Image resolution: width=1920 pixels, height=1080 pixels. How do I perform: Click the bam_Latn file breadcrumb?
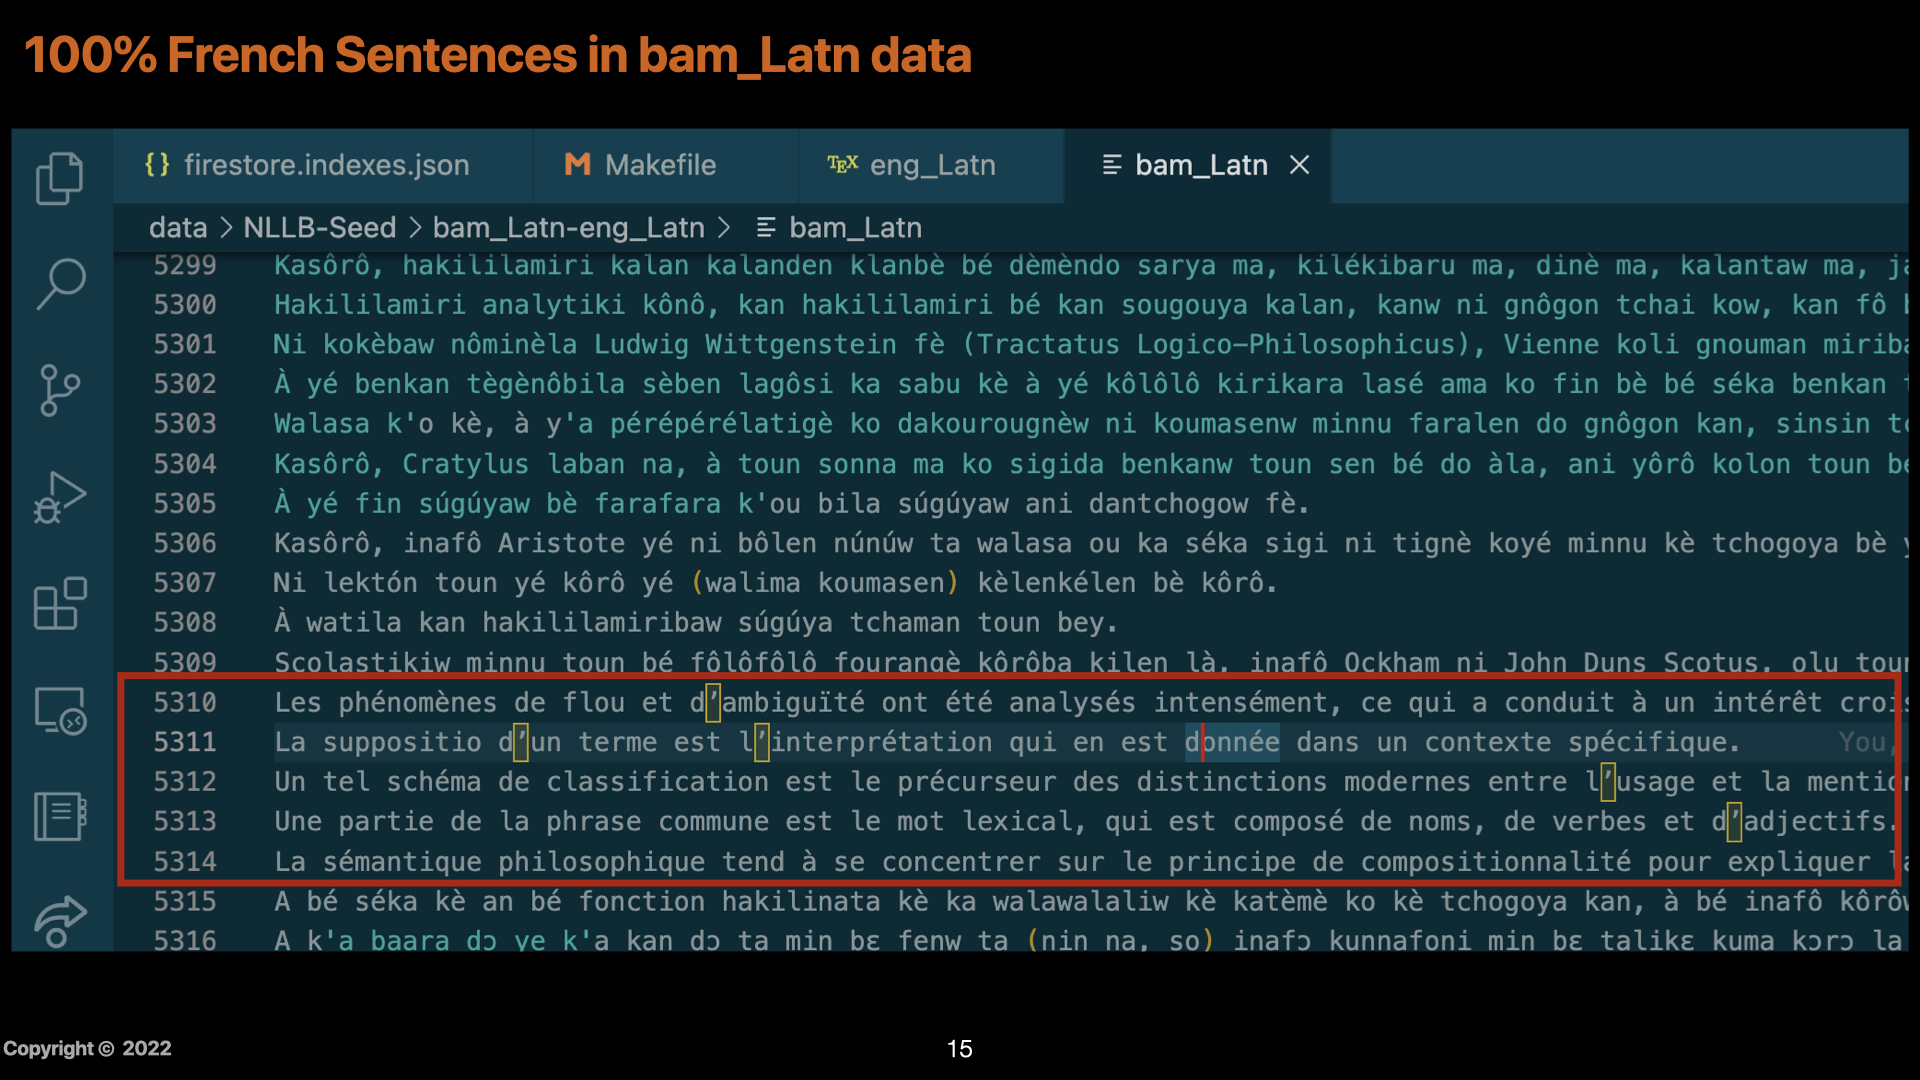pos(855,228)
